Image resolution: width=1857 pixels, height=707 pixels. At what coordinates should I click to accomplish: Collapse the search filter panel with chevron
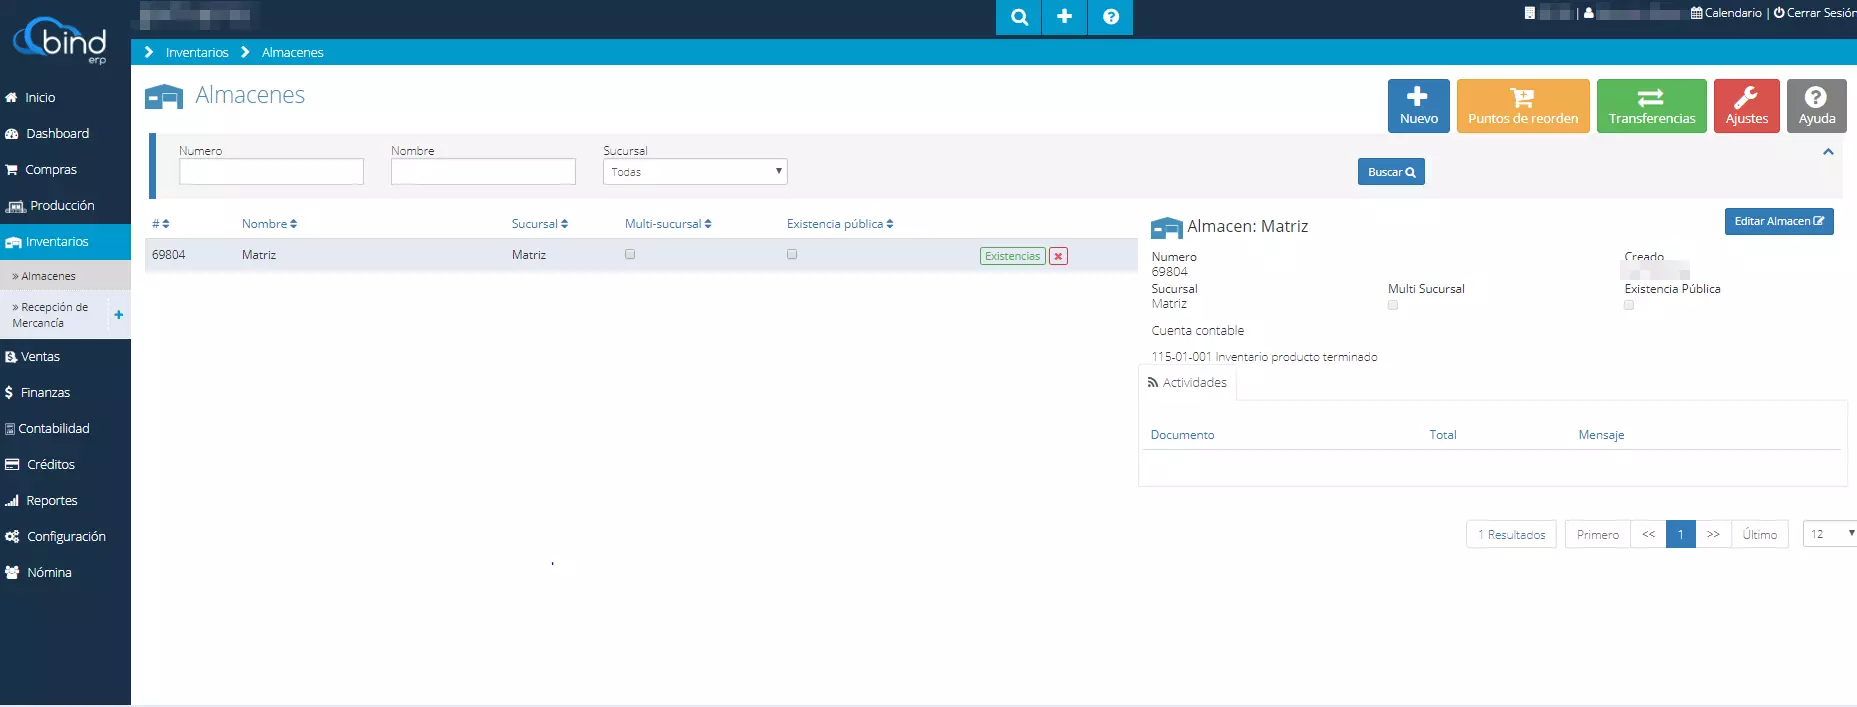pyautogui.click(x=1828, y=152)
